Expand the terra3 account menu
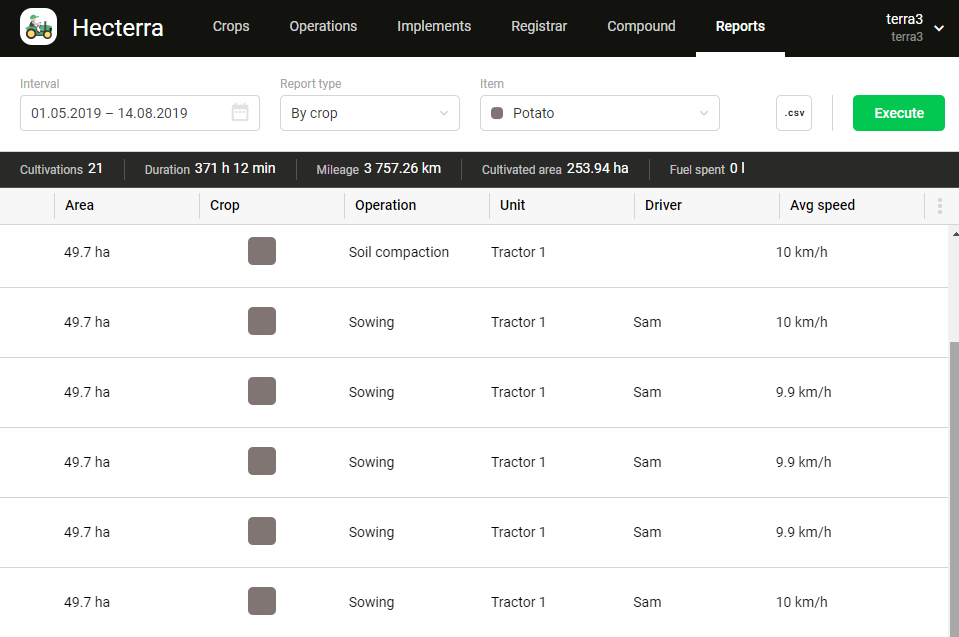The width and height of the screenshot is (959, 637). pos(911,27)
